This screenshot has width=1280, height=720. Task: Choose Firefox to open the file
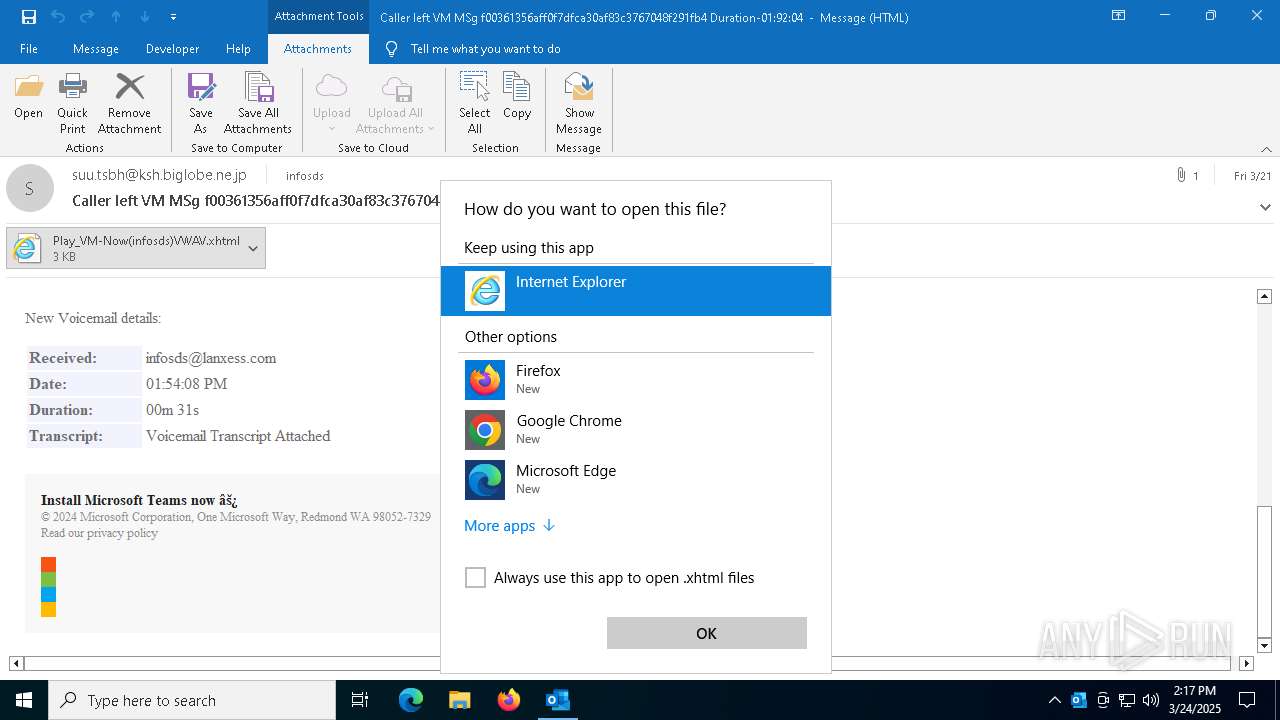click(x=636, y=380)
